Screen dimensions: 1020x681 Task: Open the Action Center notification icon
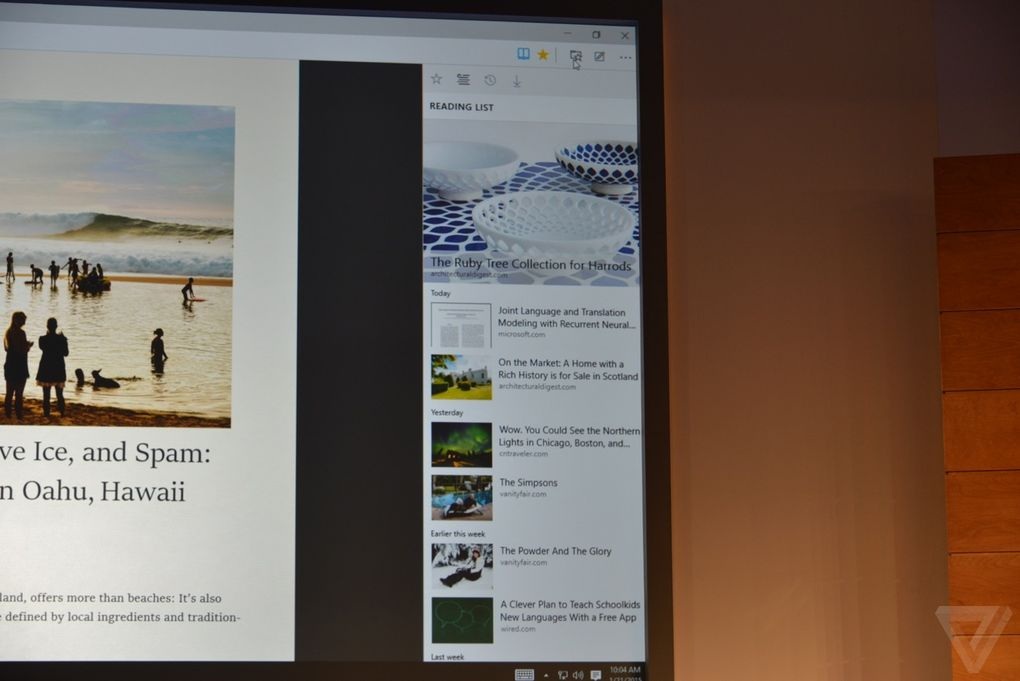click(595, 675)
